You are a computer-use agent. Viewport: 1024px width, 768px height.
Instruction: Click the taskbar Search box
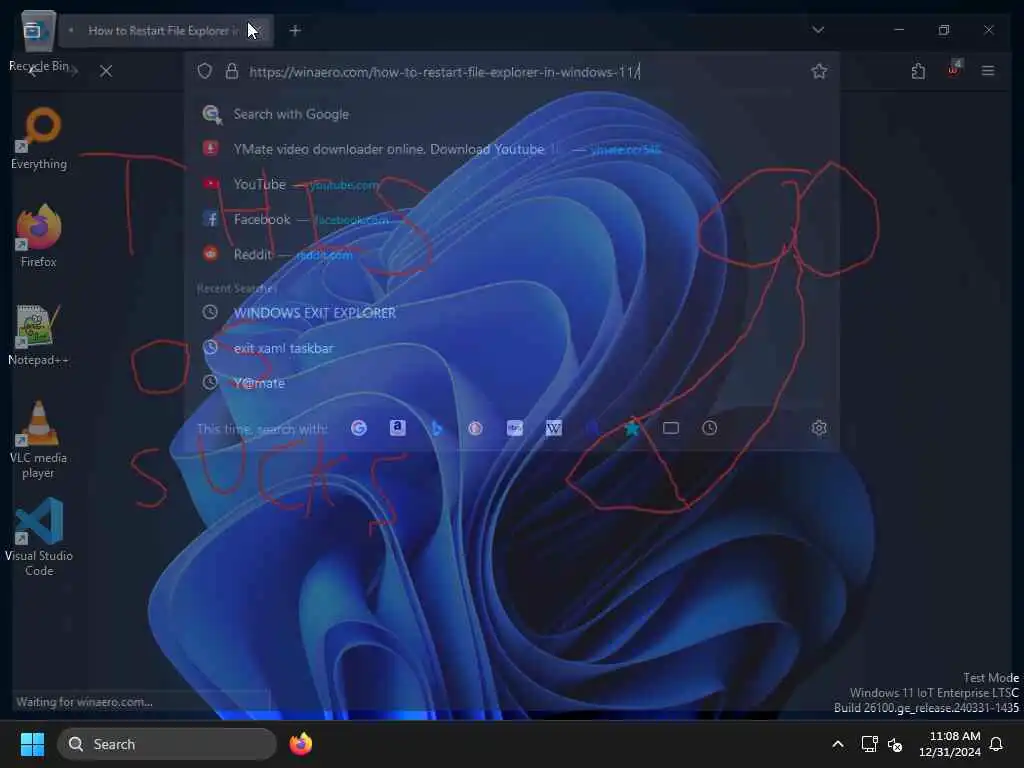167,744
